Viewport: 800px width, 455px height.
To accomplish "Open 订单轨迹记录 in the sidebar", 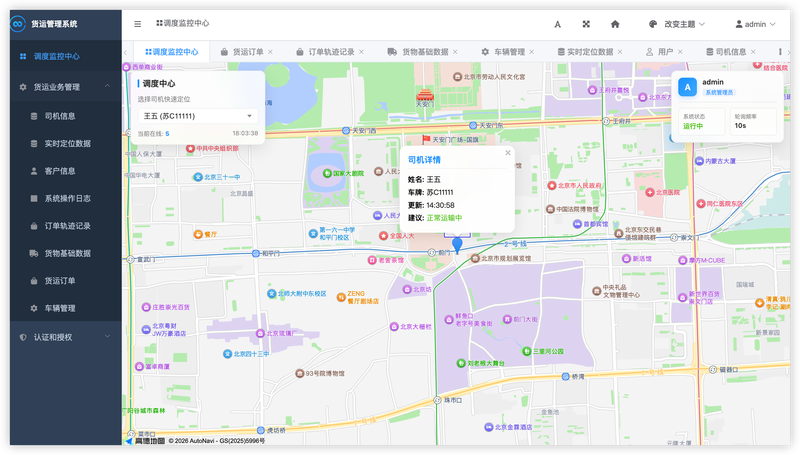I will pyautogui.click(x=66, y=226).
